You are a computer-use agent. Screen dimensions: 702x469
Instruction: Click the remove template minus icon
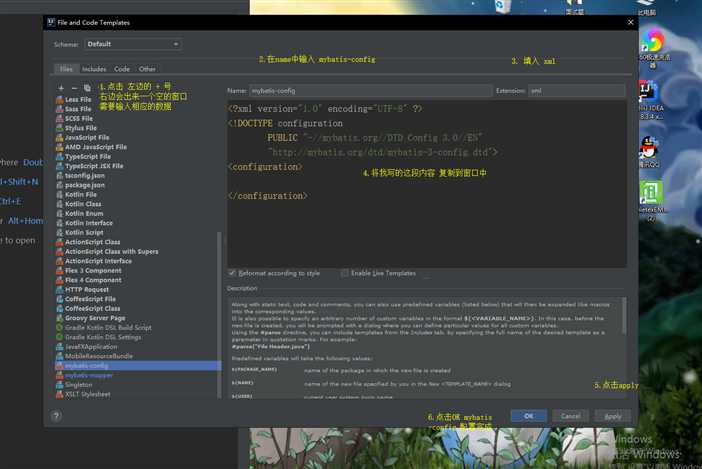tap(74, 88)
